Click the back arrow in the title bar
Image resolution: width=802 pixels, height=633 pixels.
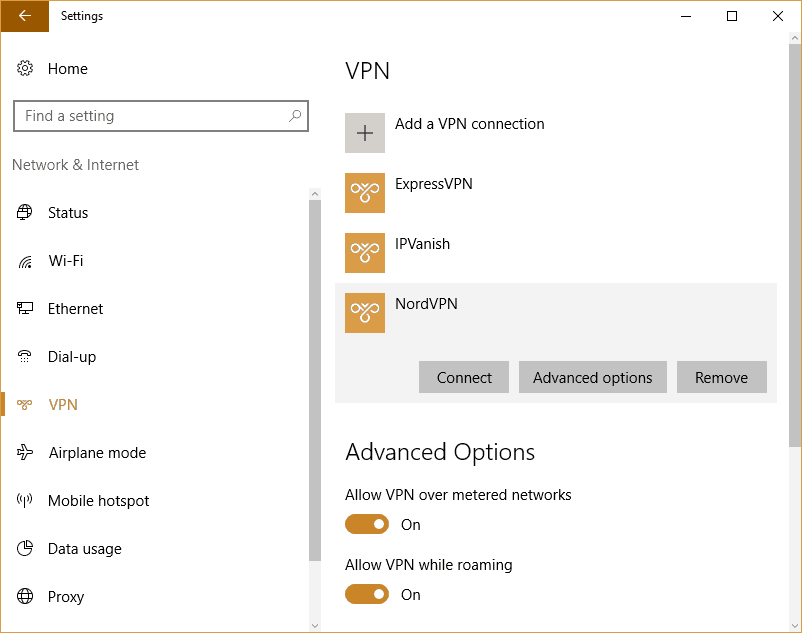(x=25, y=16)
